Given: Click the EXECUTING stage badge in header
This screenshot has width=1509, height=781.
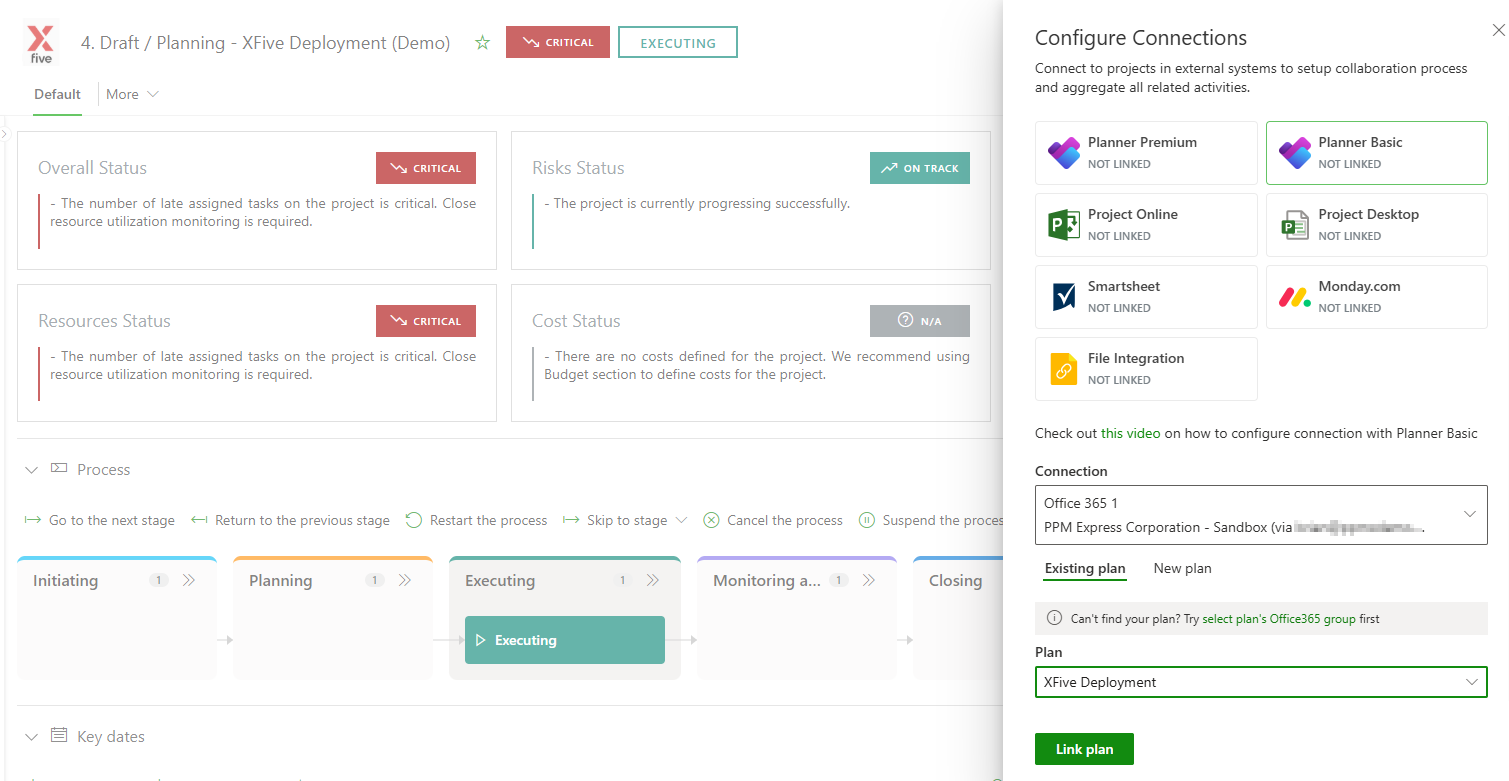Looking at the screenshot, I should (678, 43).
